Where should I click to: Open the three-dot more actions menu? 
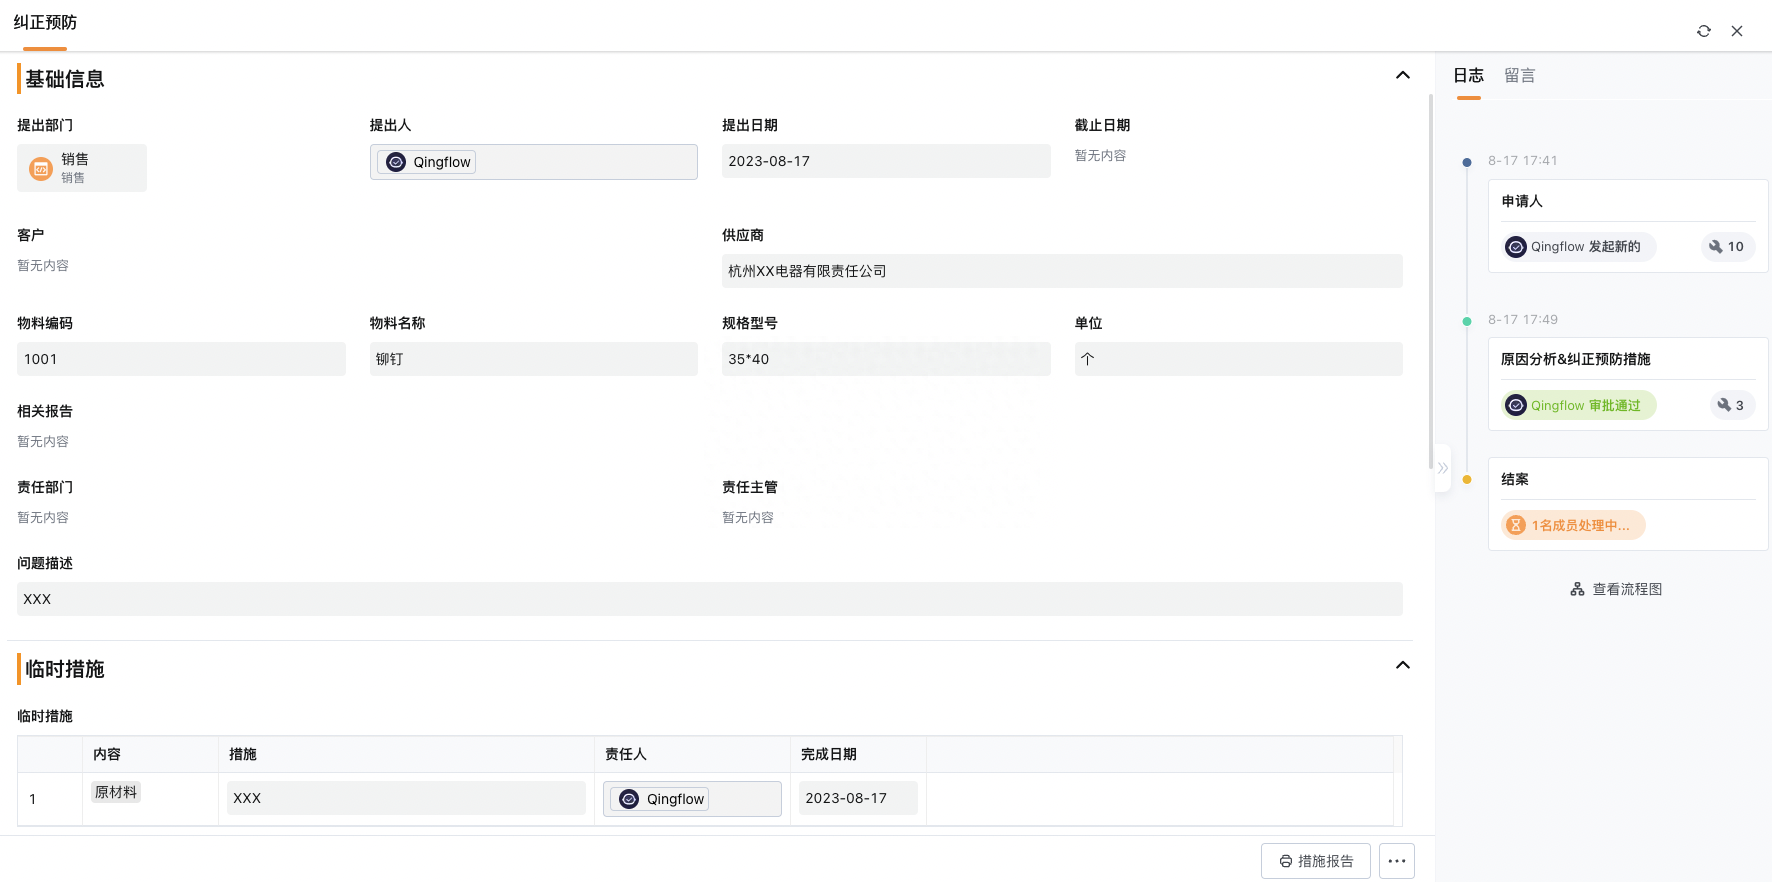(1397, 861)
